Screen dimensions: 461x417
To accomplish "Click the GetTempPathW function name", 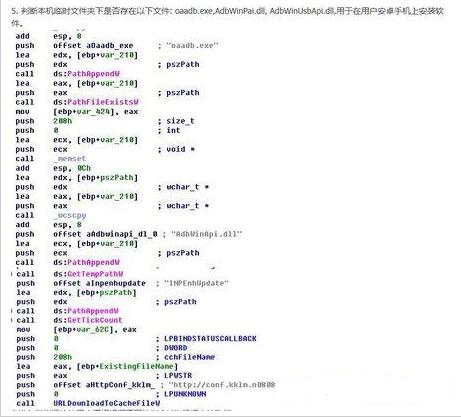I will 95,274.
